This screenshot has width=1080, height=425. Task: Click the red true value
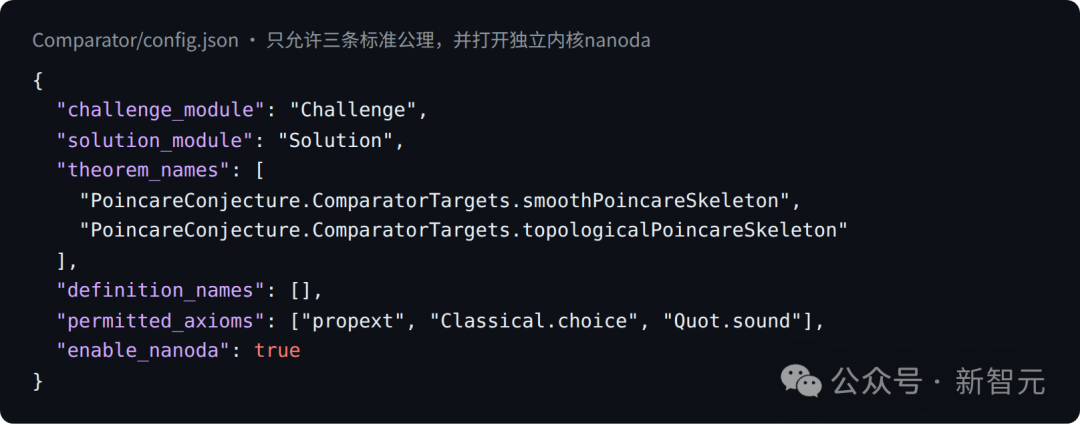pyautogui.click(x=278, y=351)
